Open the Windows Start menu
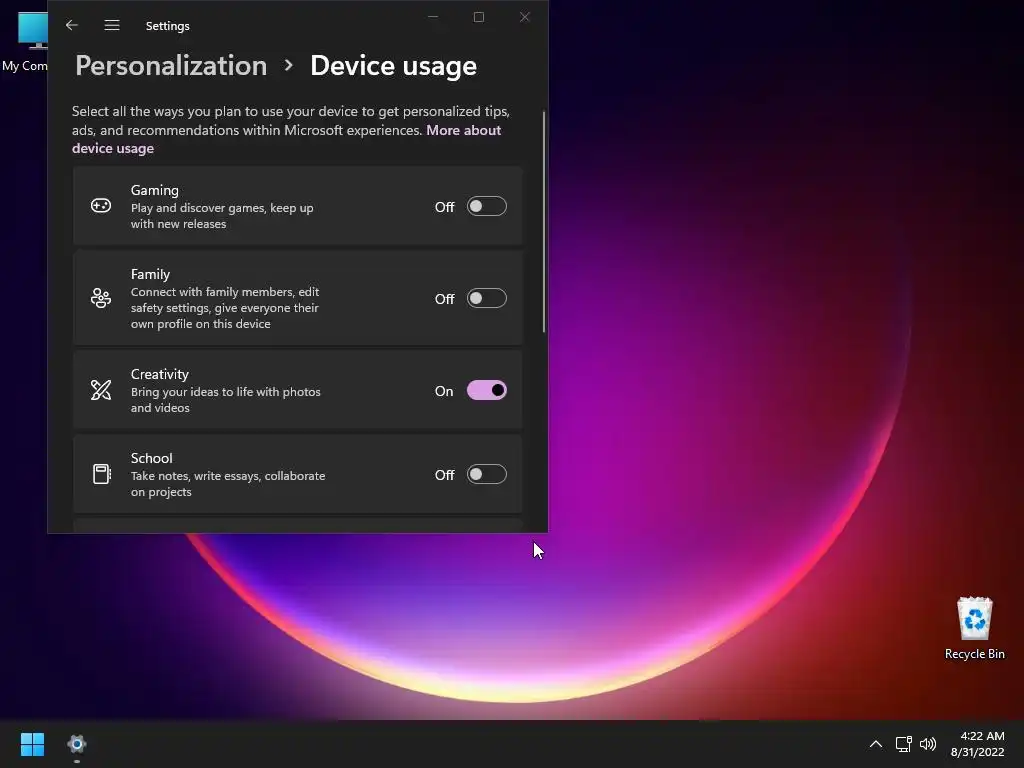Viewport: 1024px width, 768px height. pos(32,744)
